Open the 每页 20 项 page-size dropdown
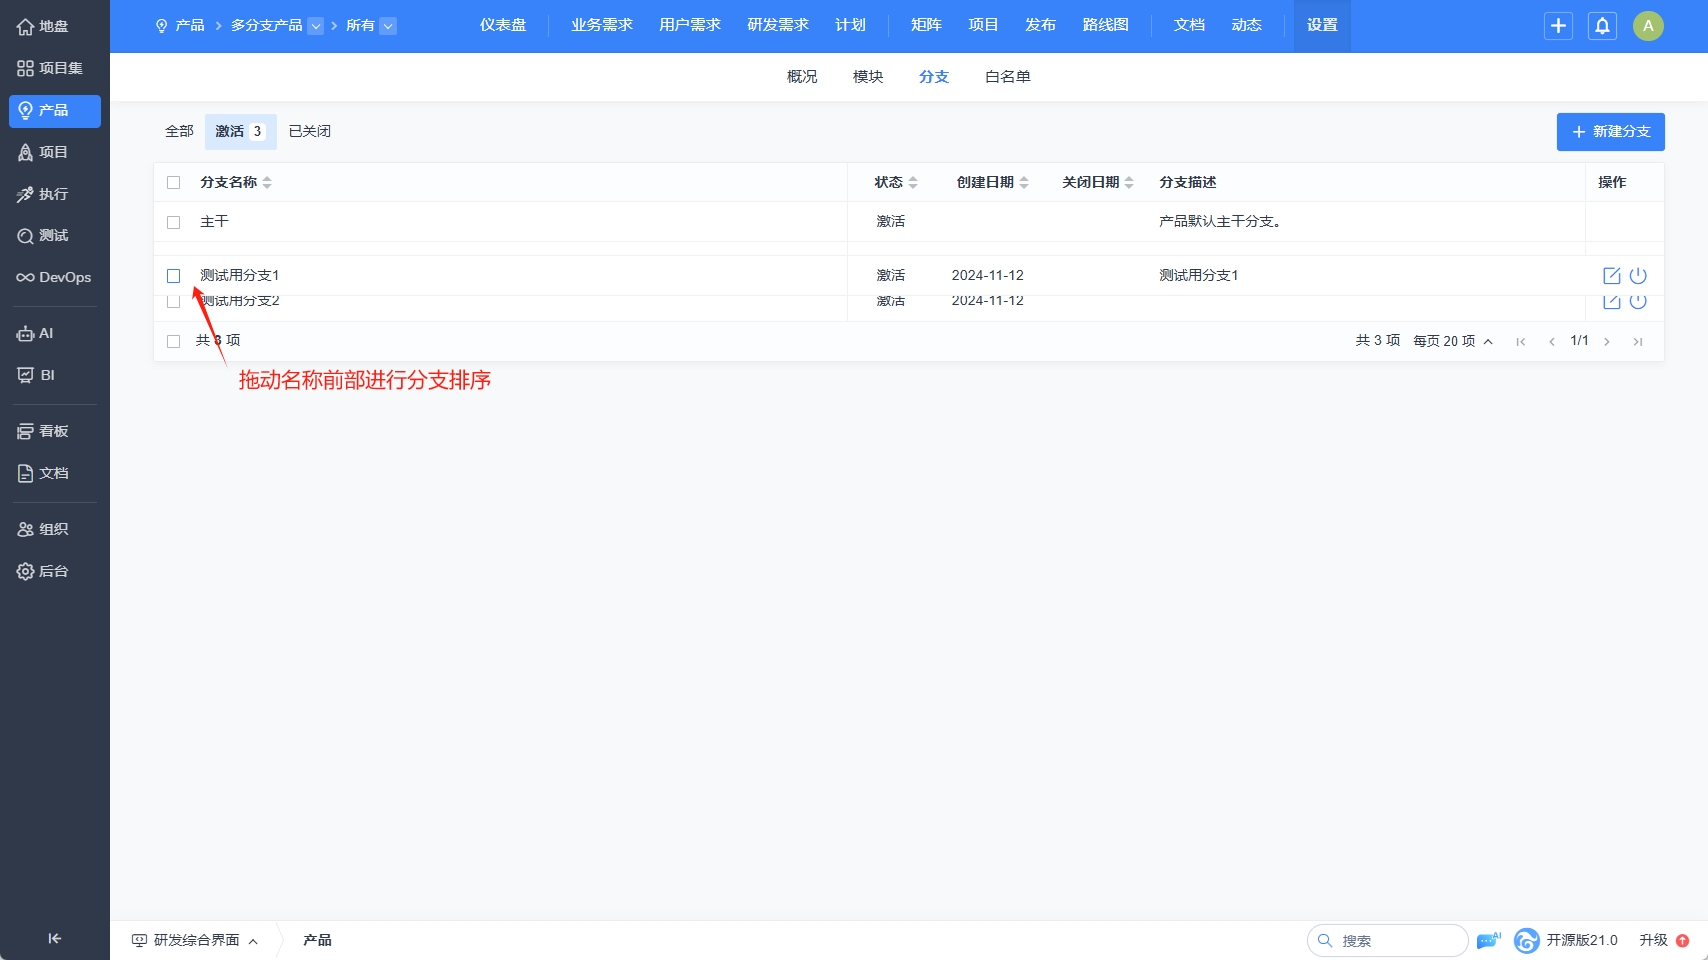Viewport: 1708px width, 960px height. 1453,341
